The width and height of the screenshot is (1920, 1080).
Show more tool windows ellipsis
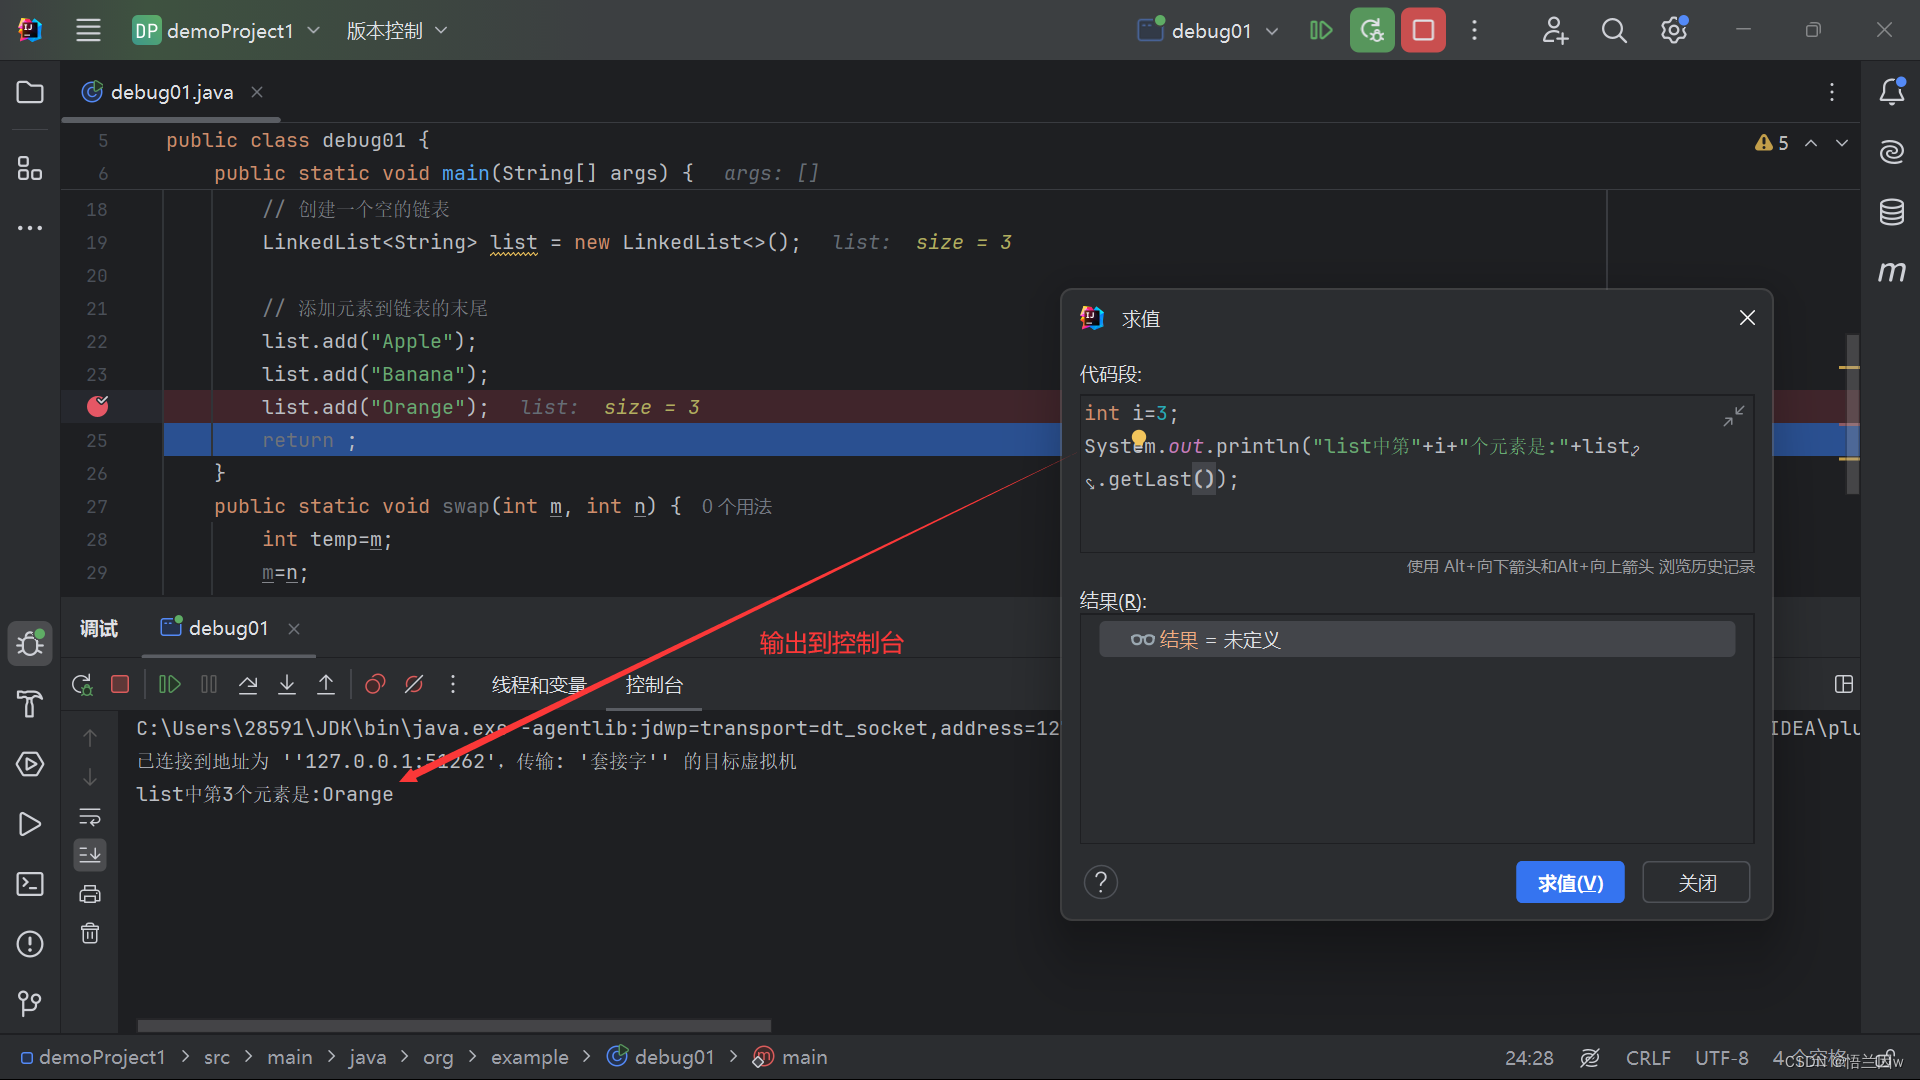point(30,228)
